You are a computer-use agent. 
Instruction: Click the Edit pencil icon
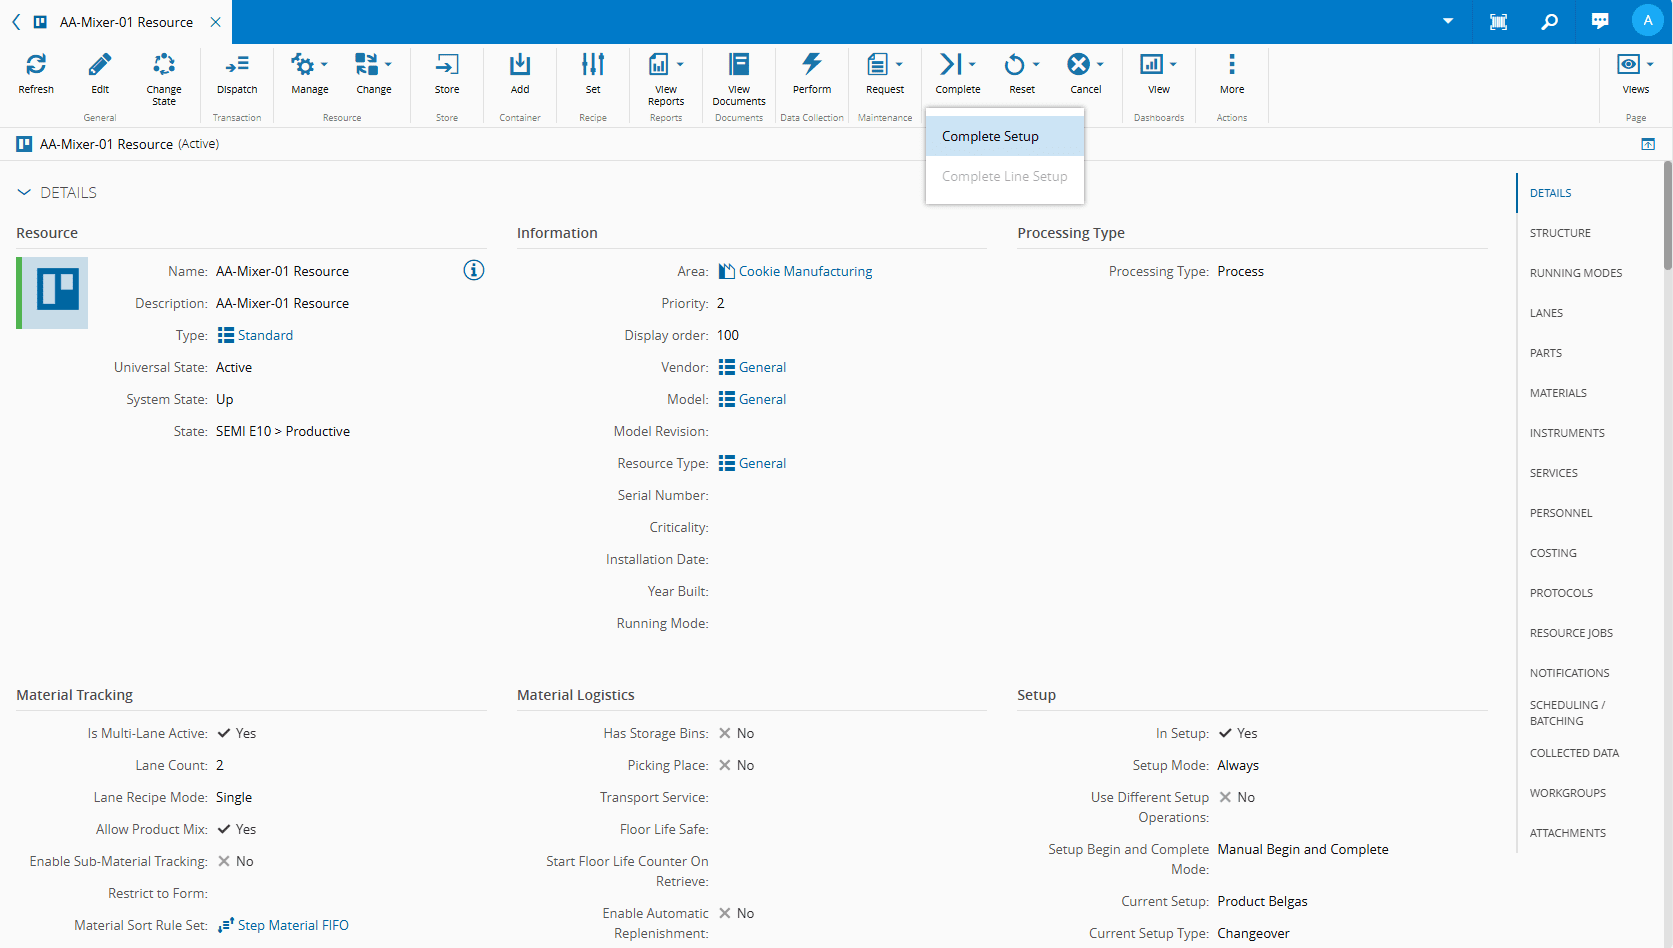[x=100, y=66]
